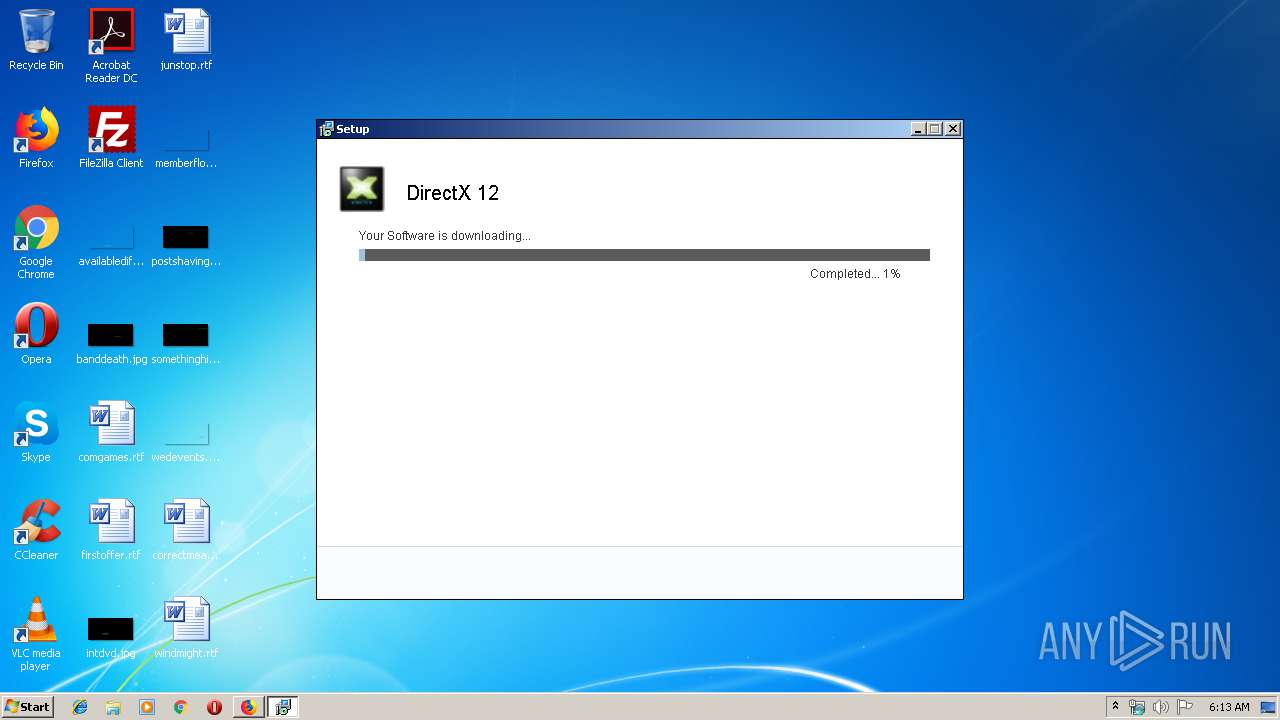Close the Setup window

click(953, 129)
